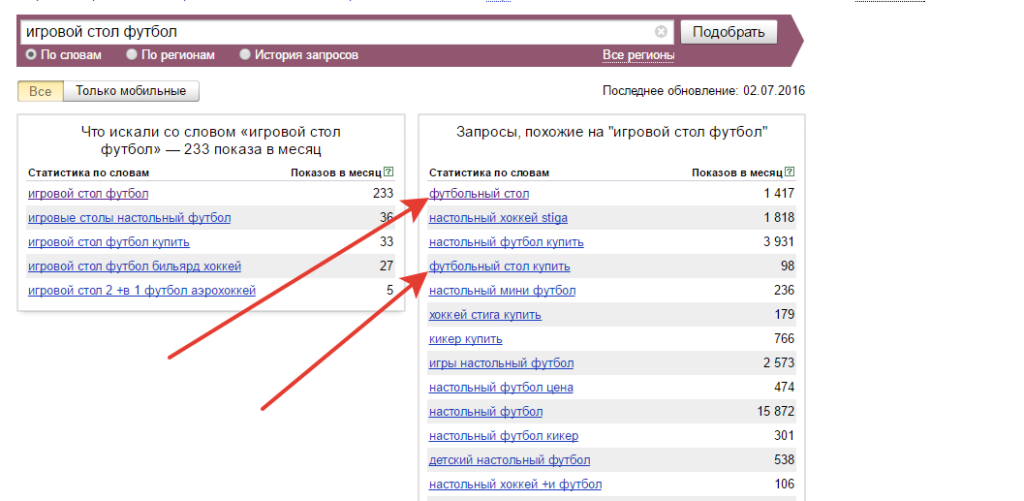Select the По регионам radio button
The width and height of the screenshot is (1024, 501).
coord(133,55)
